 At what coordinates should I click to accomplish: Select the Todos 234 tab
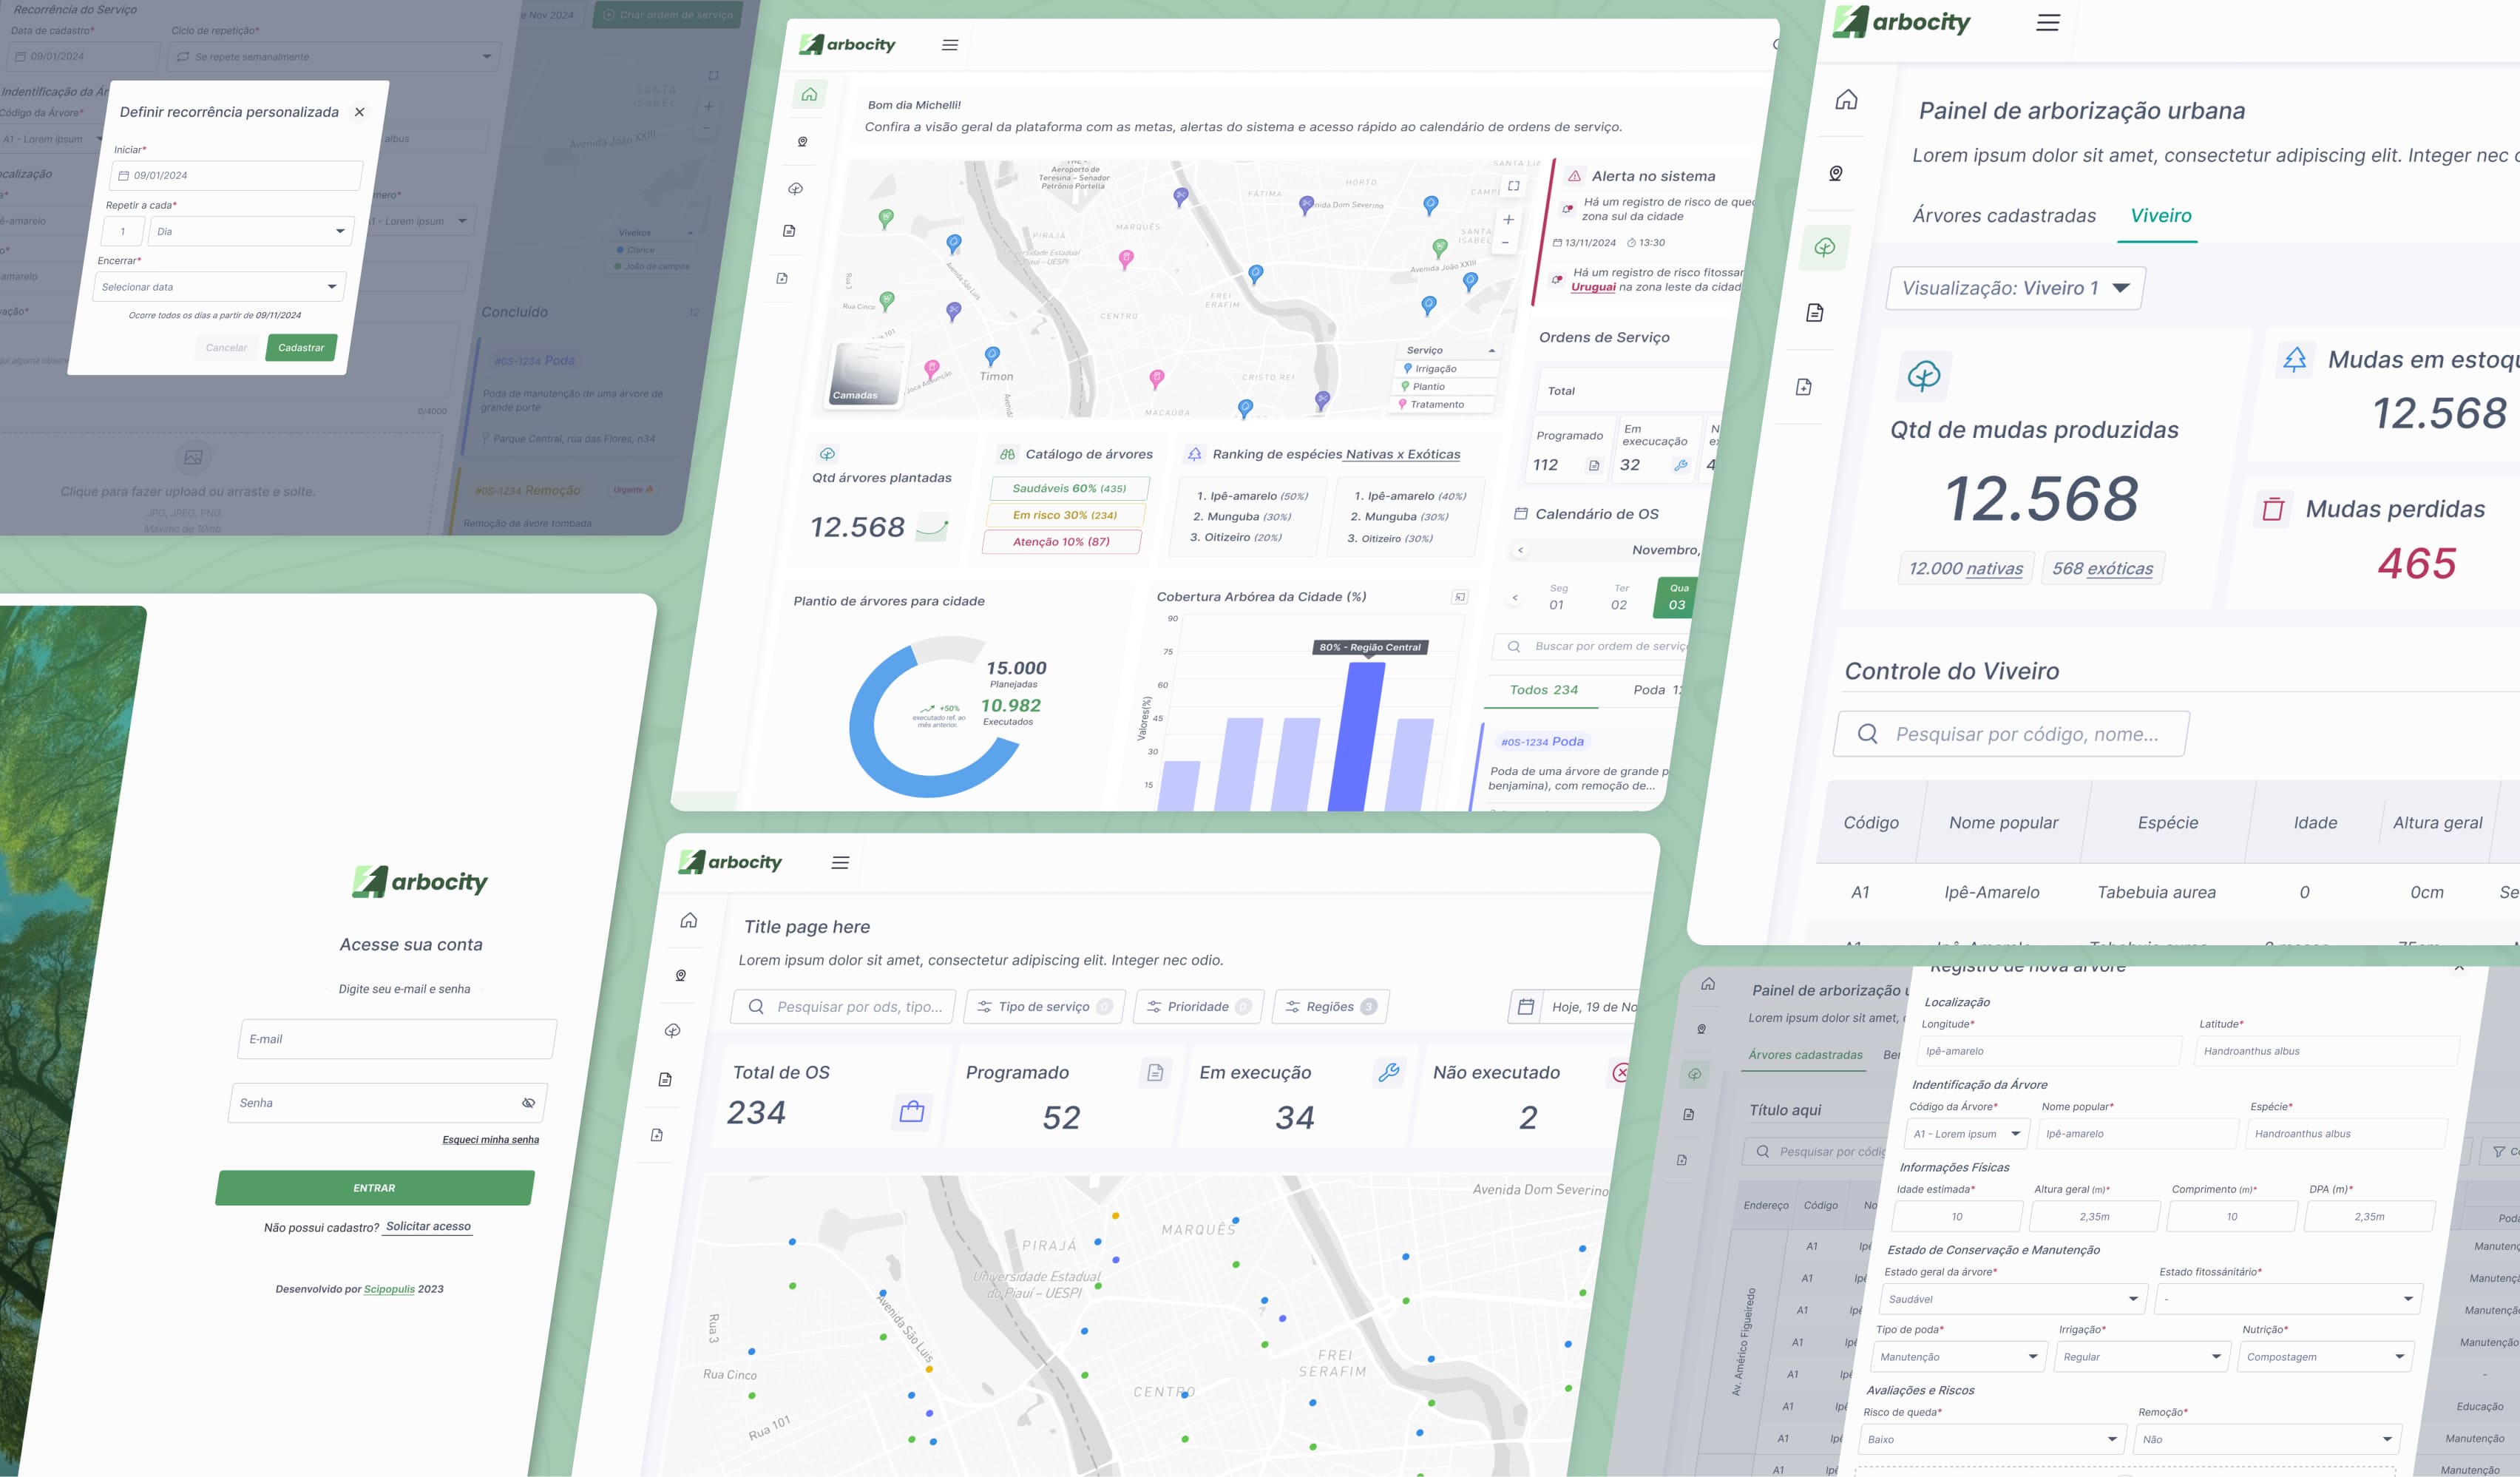[x=1543, y=690]
